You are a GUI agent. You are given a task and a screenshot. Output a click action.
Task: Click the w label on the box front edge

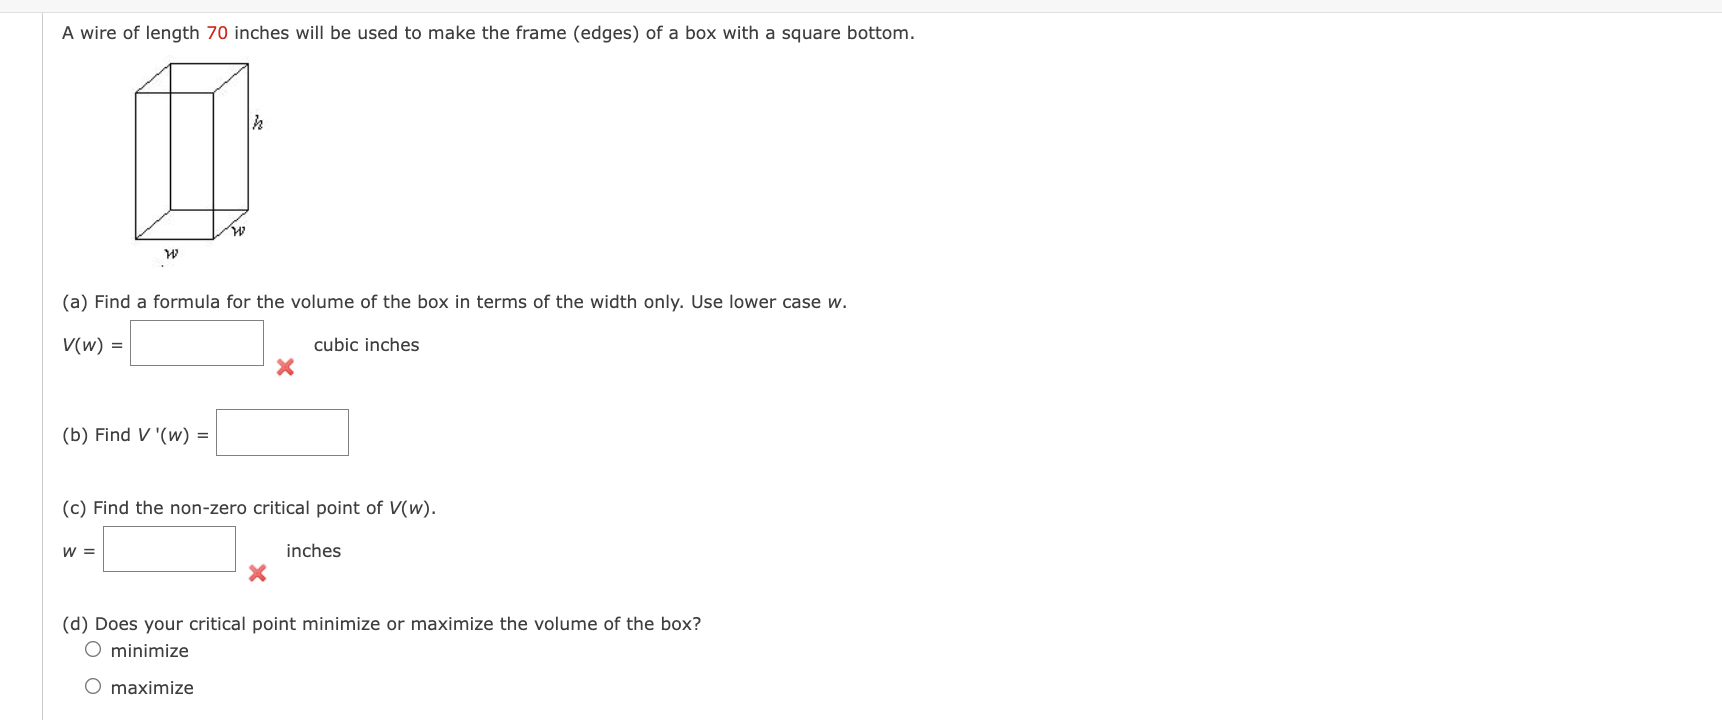[237, 229]
